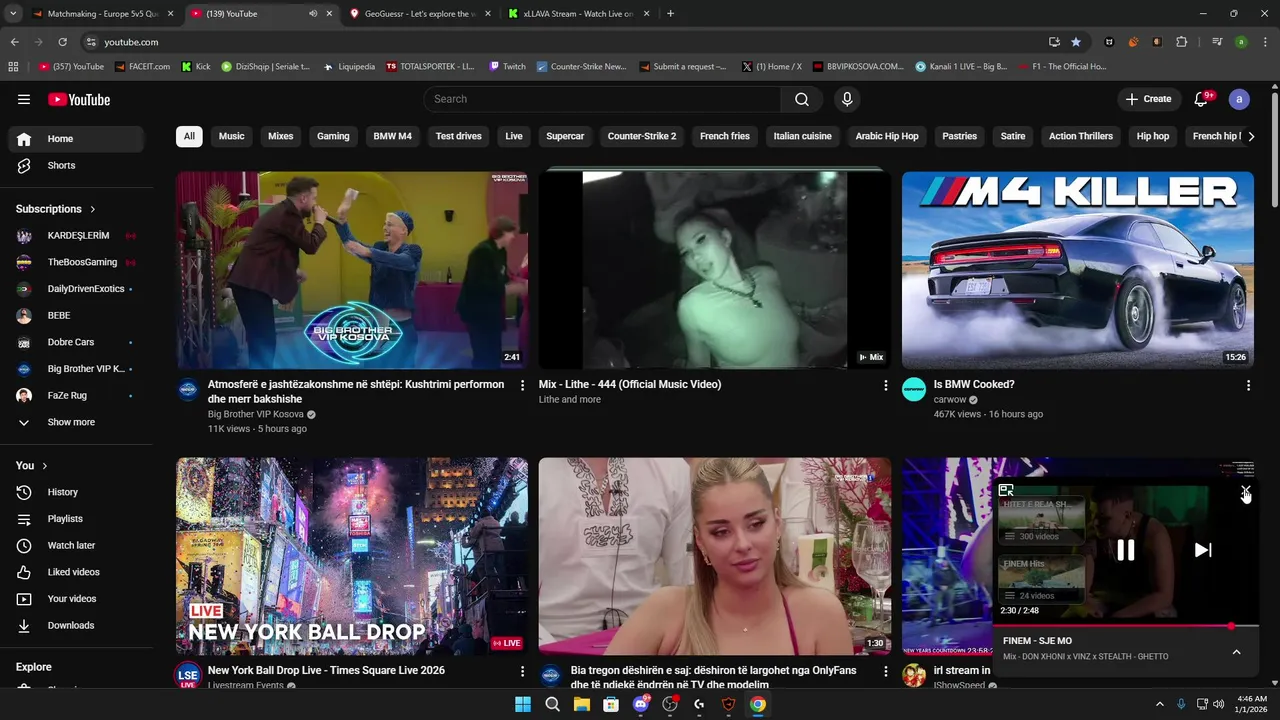Image resolution: width=1280 pixels, height=720 pixels.
Task: Reload the page
Action: (x=62, y=42)
